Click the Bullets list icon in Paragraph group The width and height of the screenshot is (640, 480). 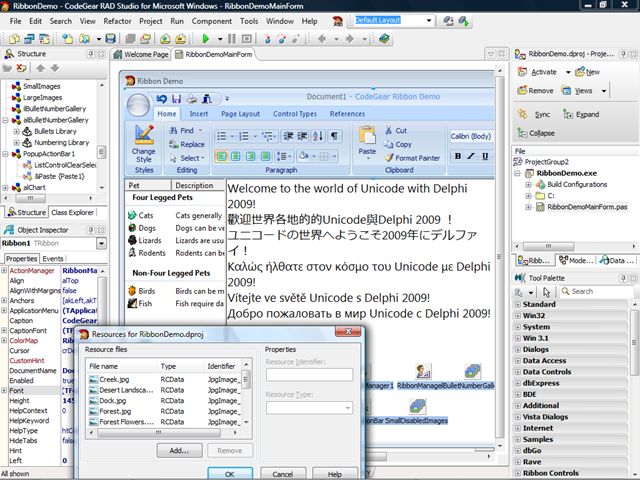221,136
